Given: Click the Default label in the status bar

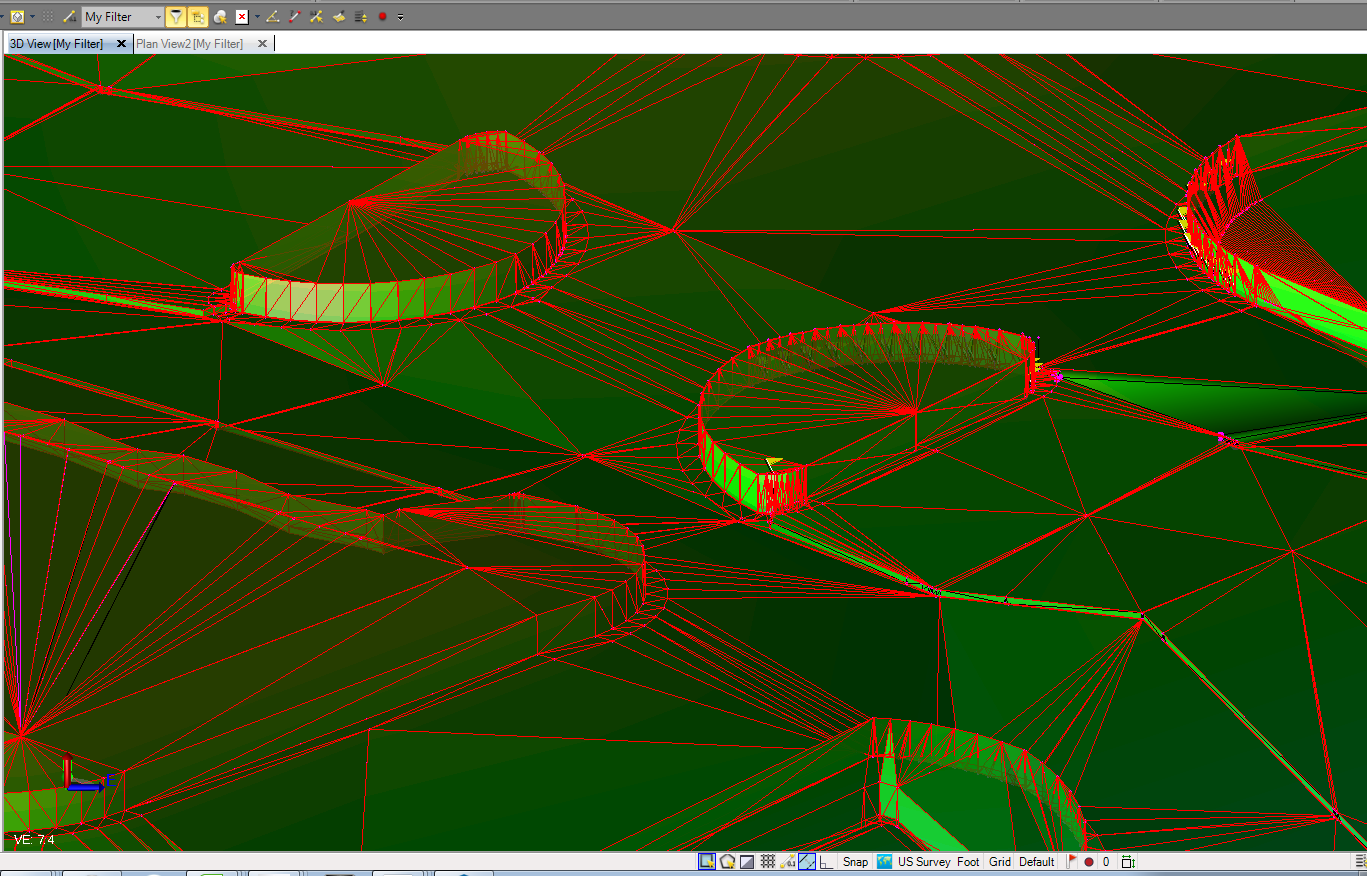Looking at the screenshot, I should click(1037, 862).
